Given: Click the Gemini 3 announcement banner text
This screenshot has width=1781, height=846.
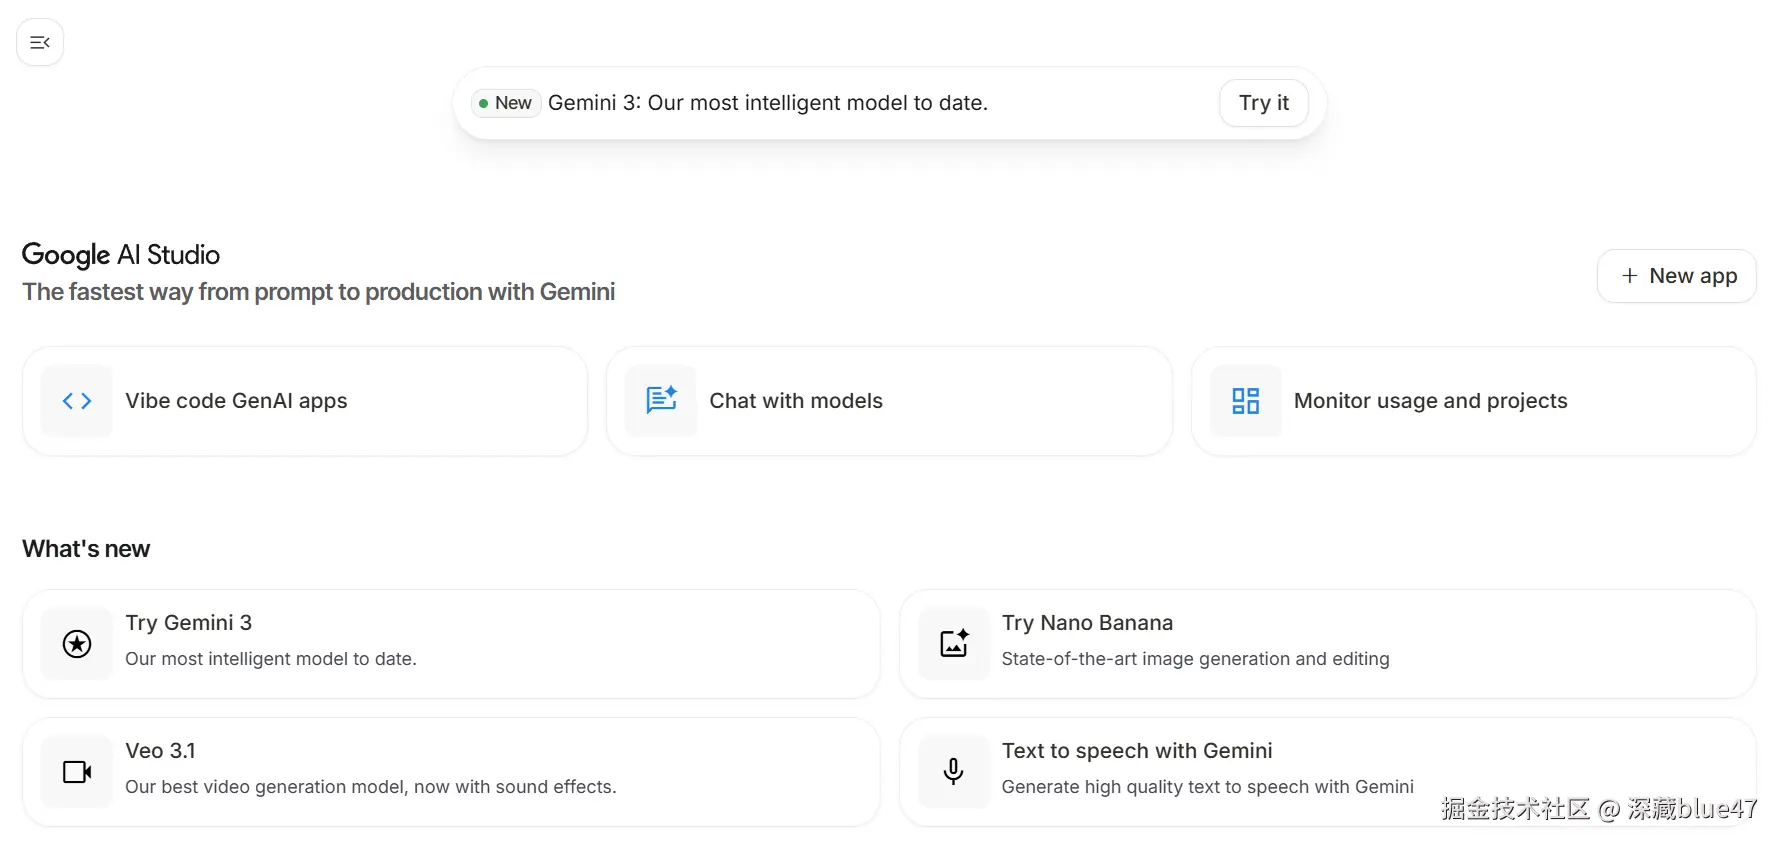Looking at the screenshot, I should 767,103.
